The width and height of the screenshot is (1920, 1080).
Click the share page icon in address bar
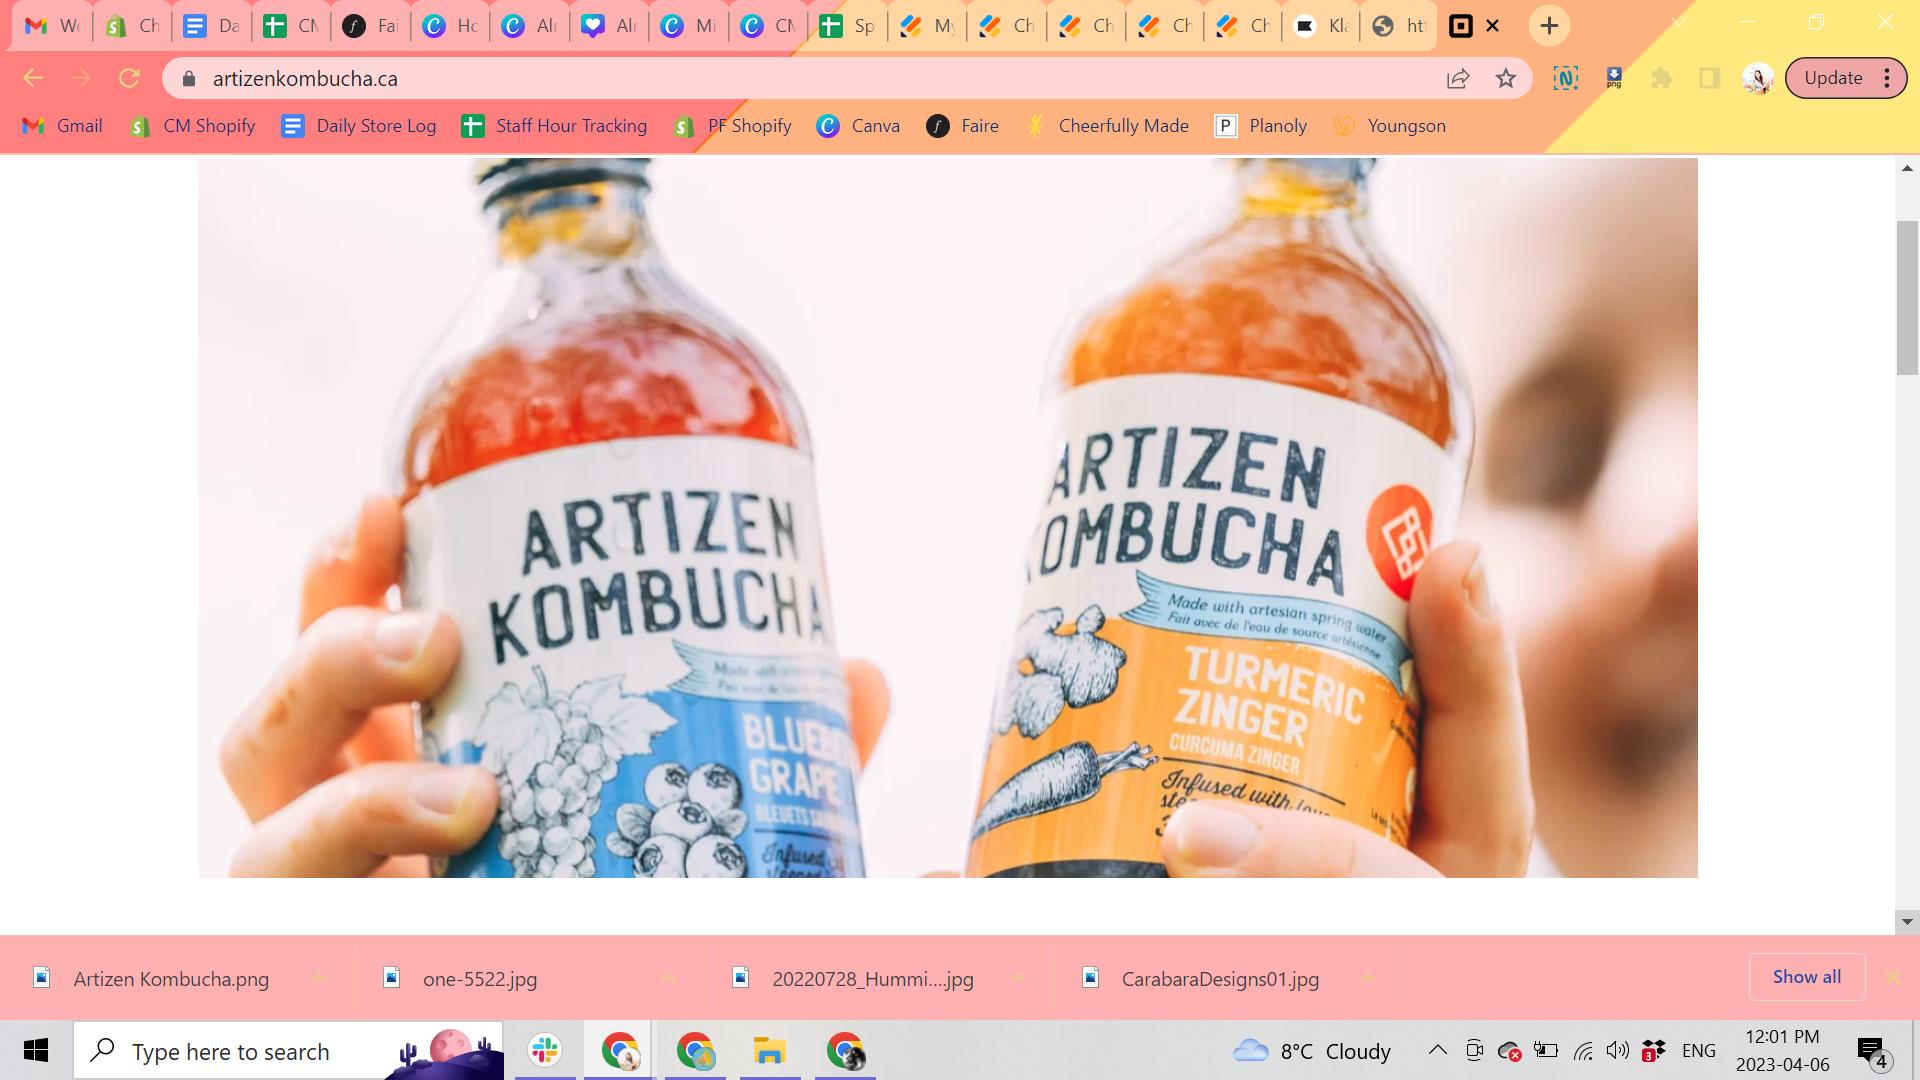pyautogui.click(x=1458, y=78)
